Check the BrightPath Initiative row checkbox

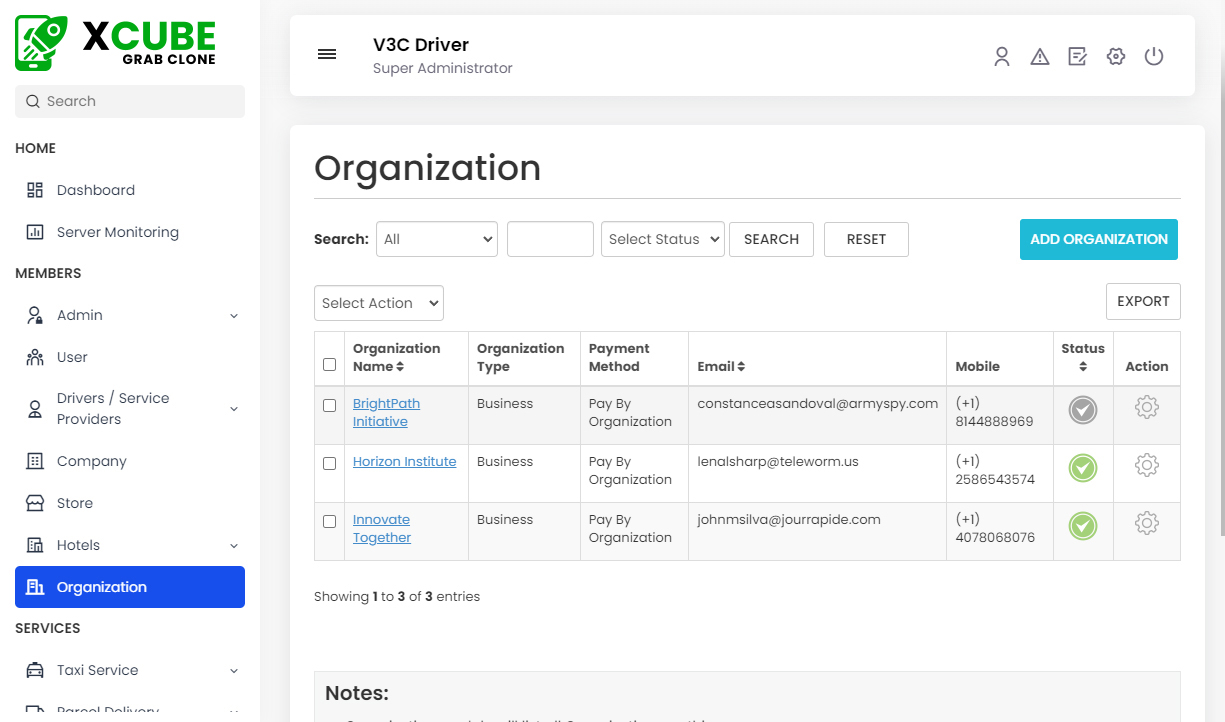329,406
